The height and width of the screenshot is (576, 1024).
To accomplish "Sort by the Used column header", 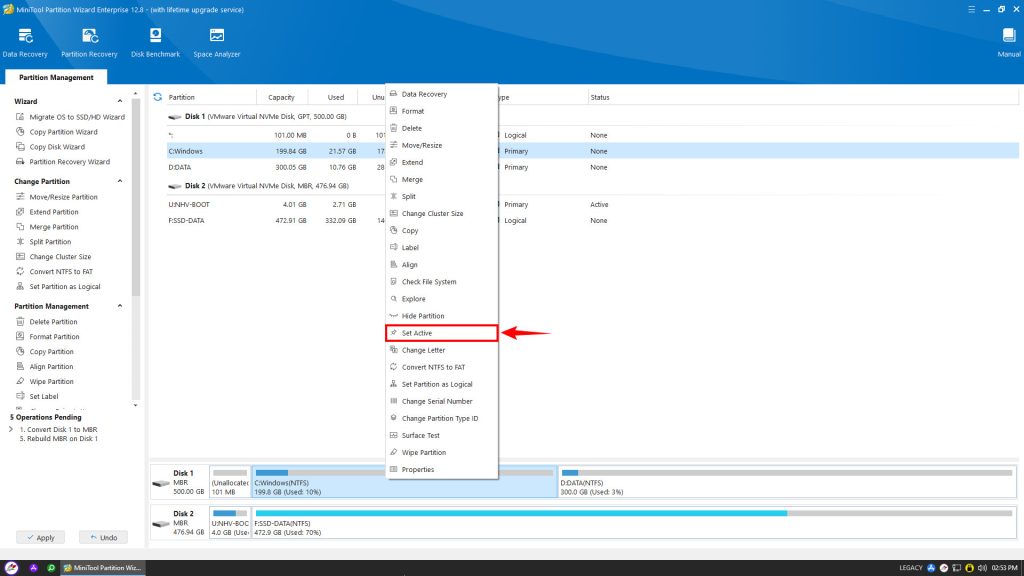I will [332, 97].
